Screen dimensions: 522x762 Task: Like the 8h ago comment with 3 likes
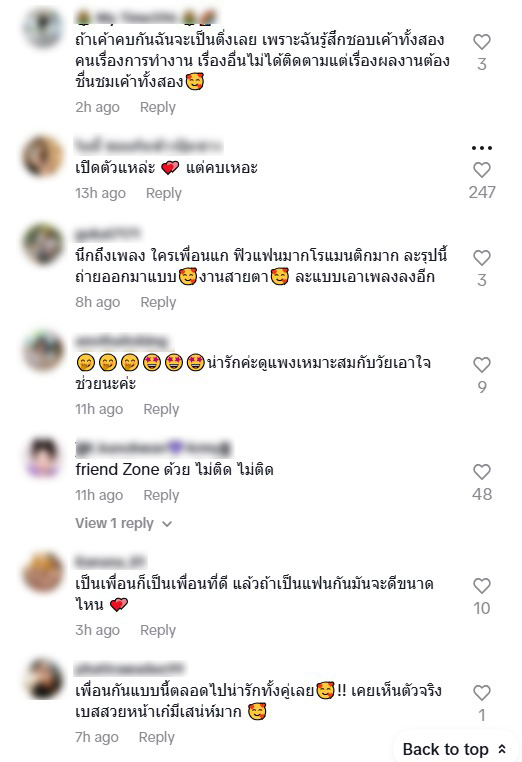coord(482,258)
